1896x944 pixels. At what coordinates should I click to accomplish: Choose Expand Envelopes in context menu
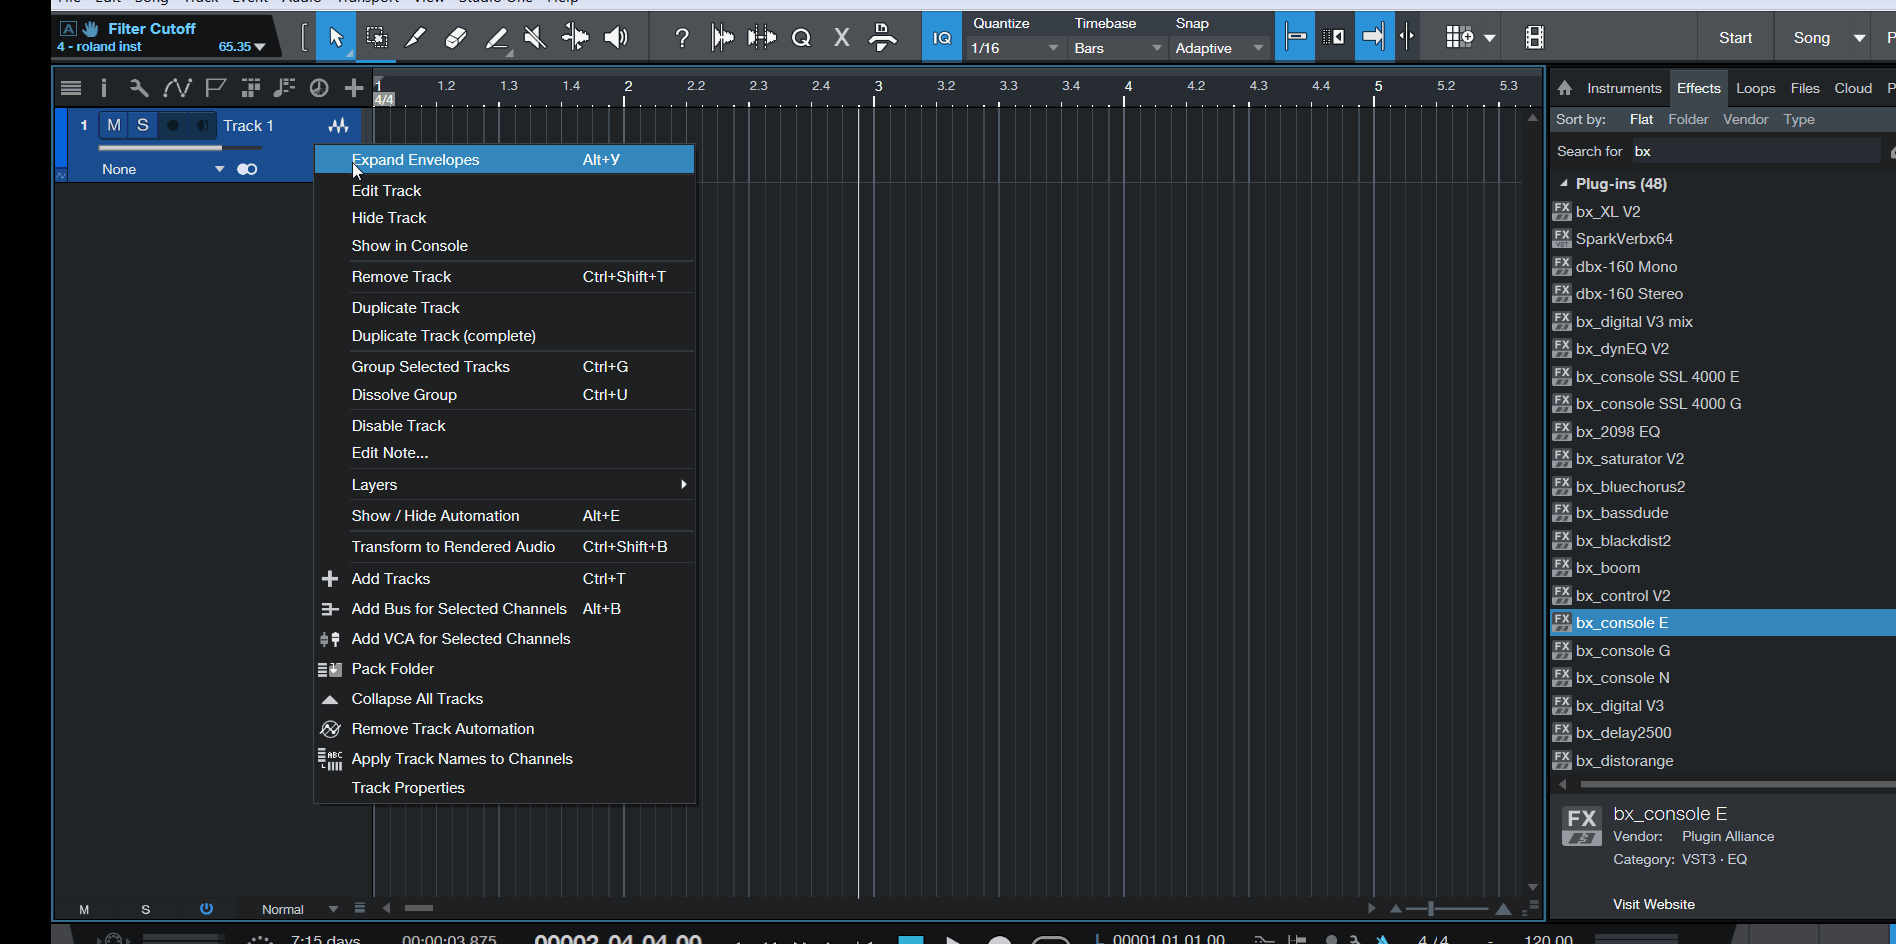coord(505,160)
